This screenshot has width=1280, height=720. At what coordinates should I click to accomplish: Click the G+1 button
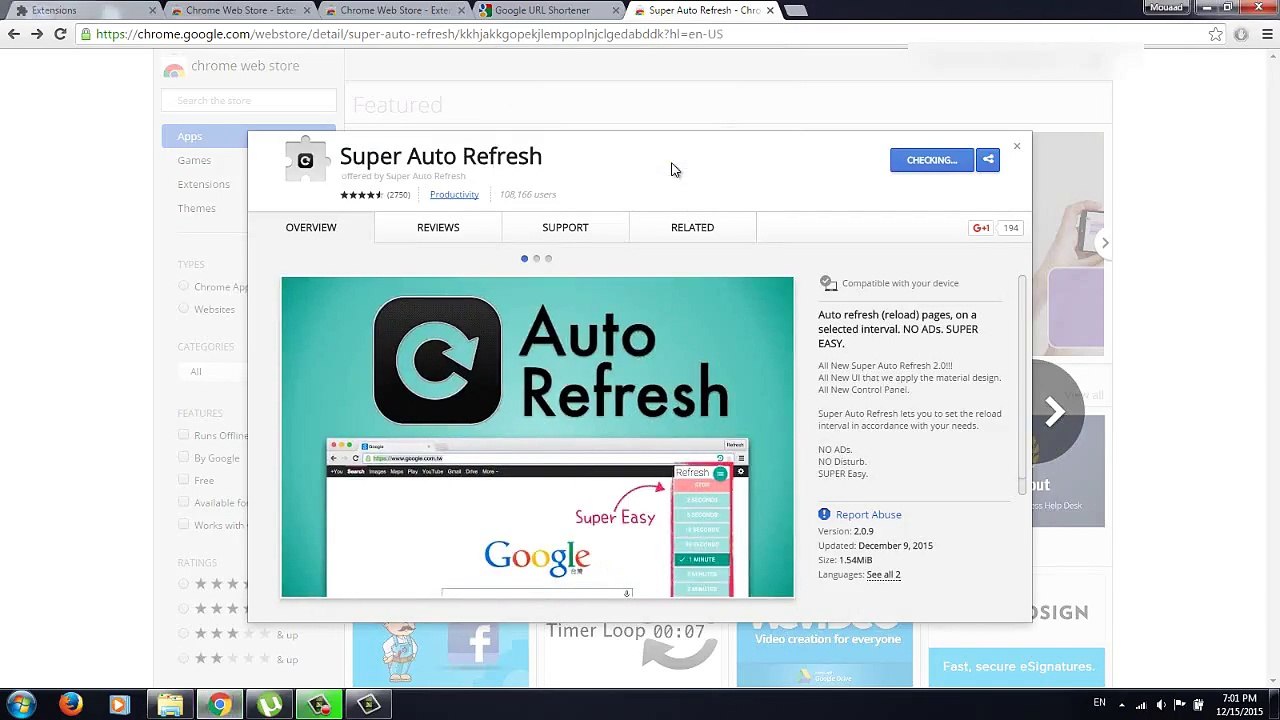981,228
